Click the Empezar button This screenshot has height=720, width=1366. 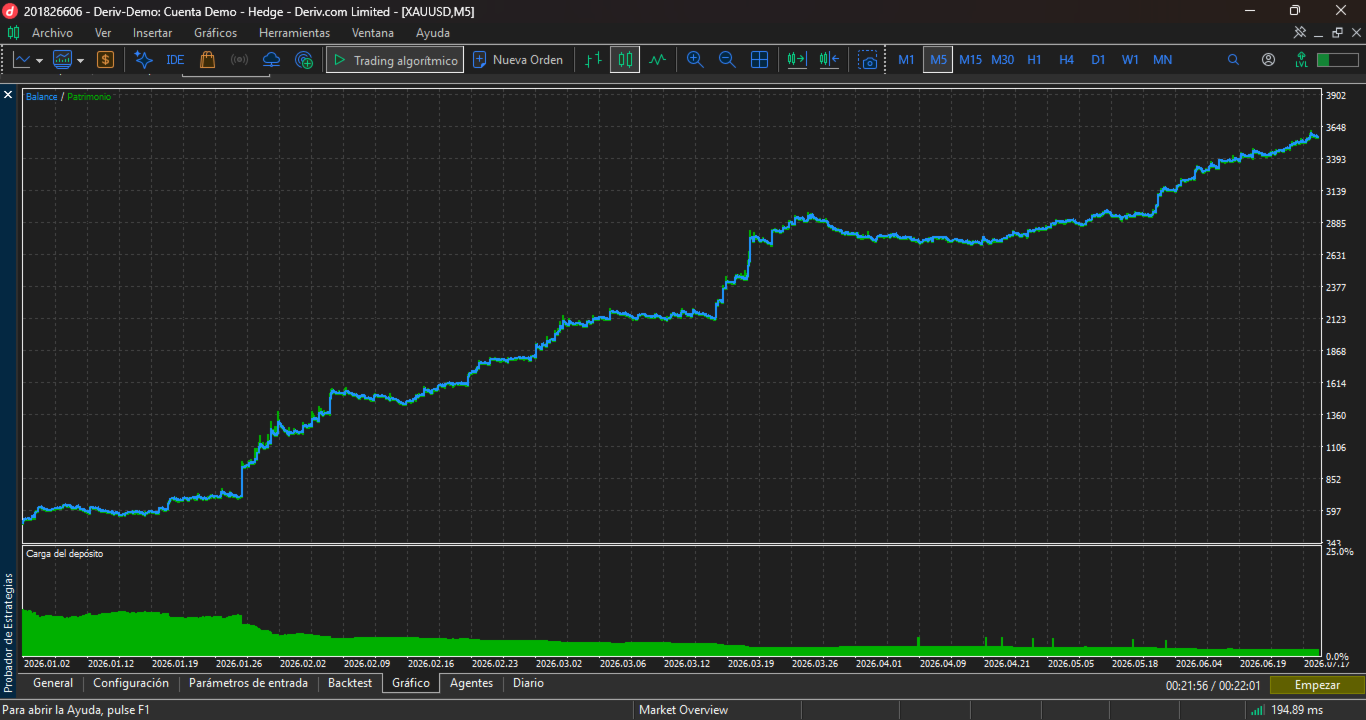tap(1317, 685)
